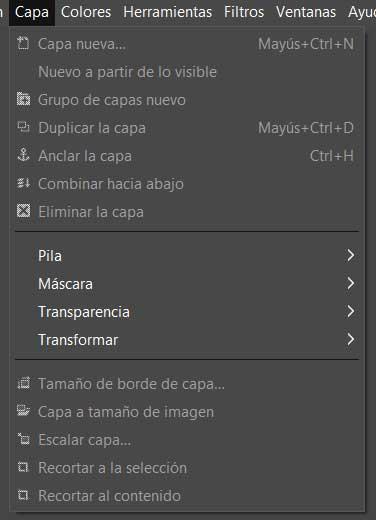Open the Herramientas menu
This screenshot has height=520, width=376.
168,12
